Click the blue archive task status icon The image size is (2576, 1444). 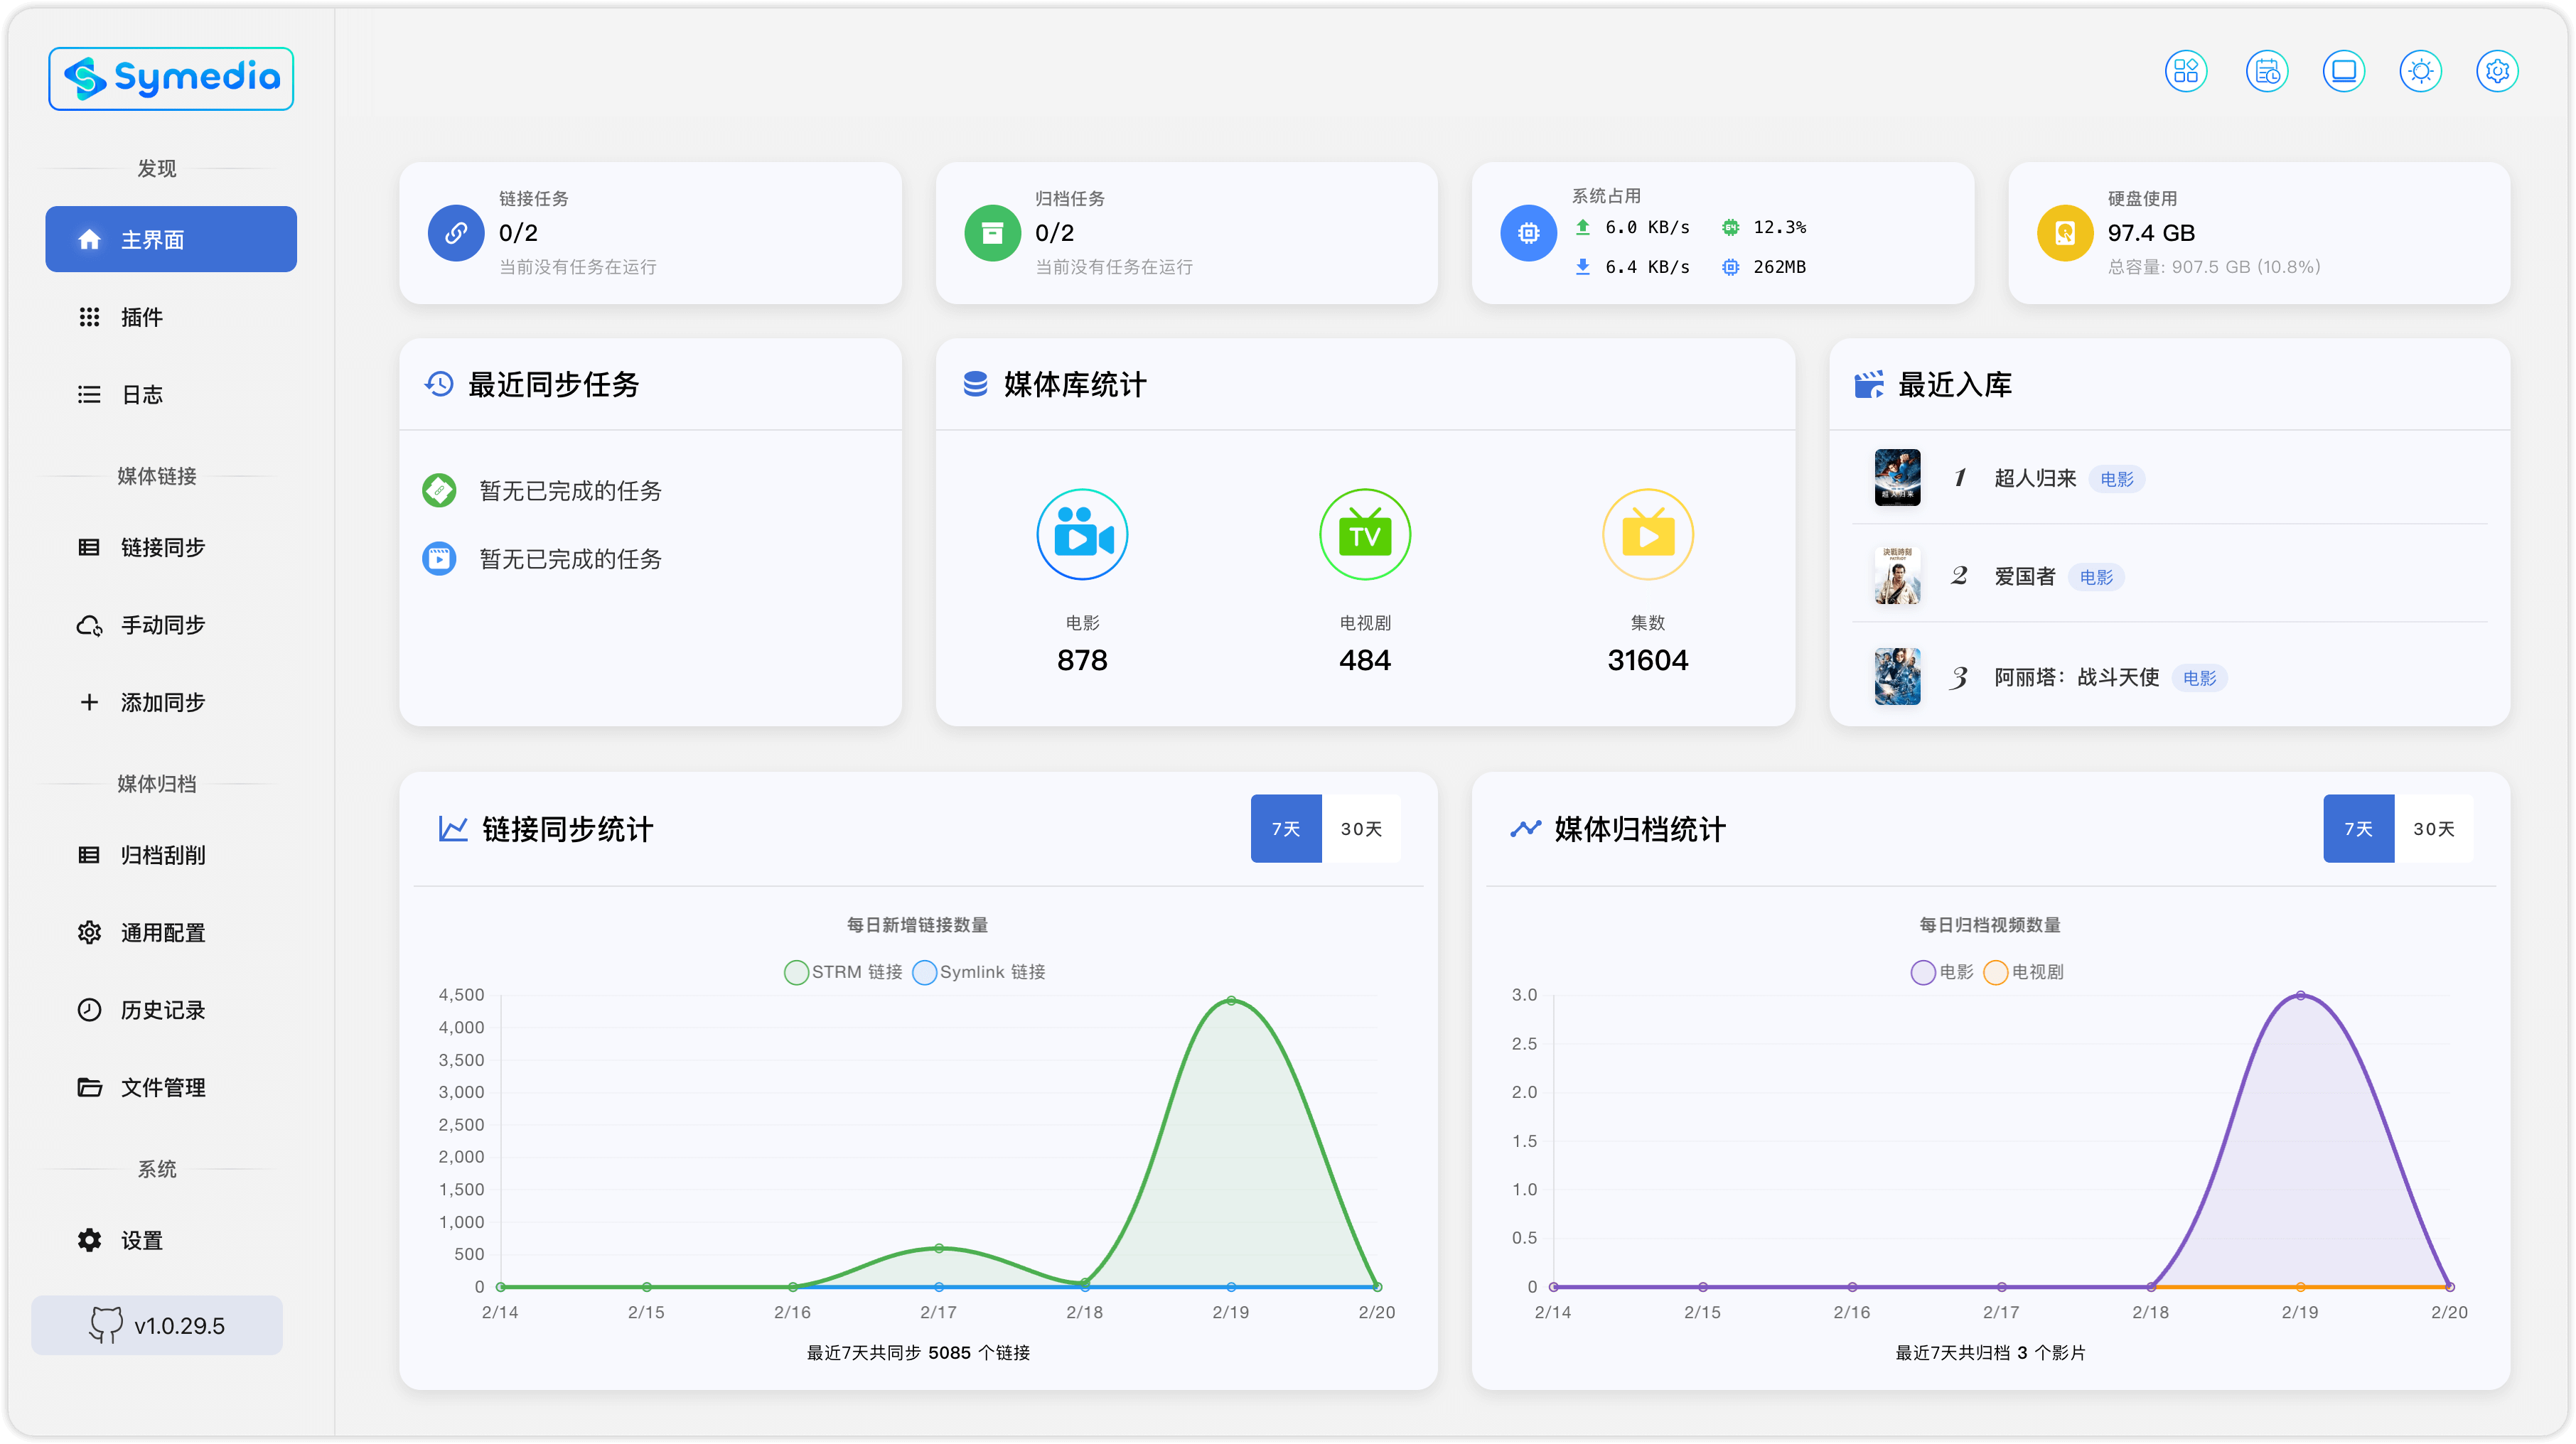pos(439,558)
